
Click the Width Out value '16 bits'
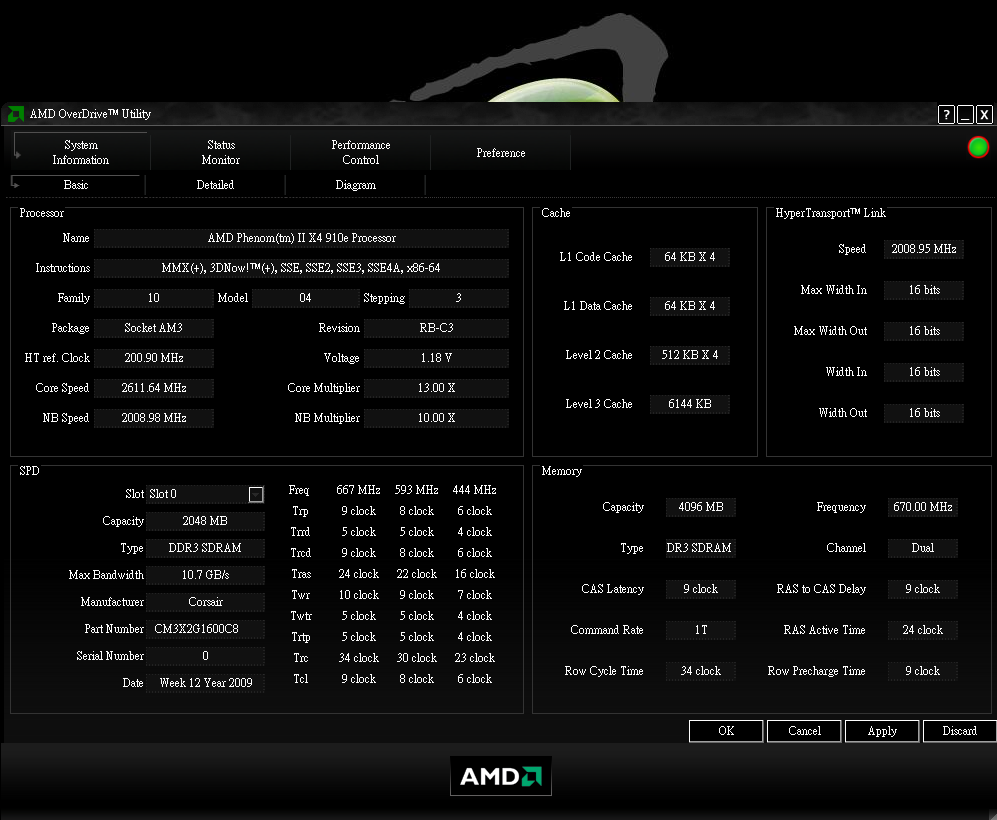[924, 413]
